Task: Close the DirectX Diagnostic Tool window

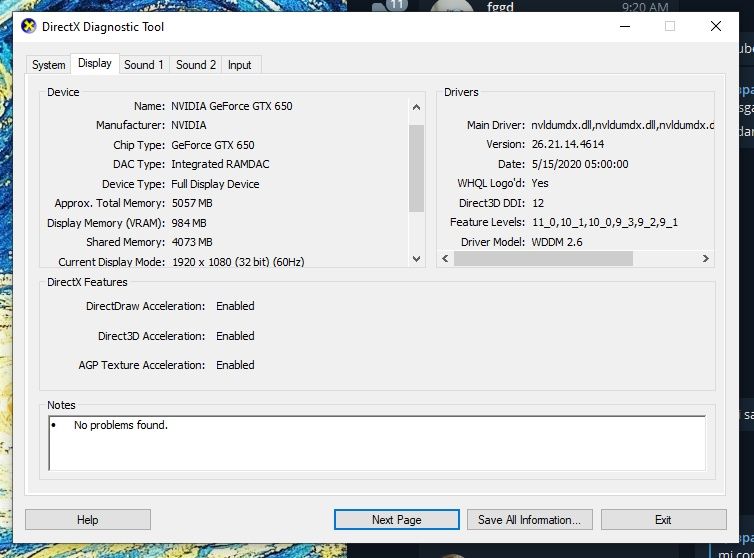Action: tap(716, 26)
